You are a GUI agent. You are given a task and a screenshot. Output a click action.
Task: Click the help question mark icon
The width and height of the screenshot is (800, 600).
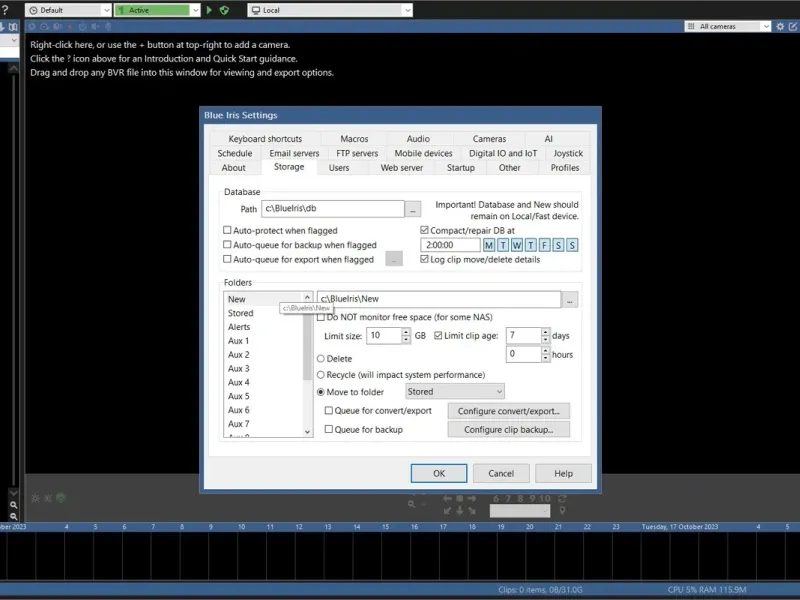pos(5,10)
